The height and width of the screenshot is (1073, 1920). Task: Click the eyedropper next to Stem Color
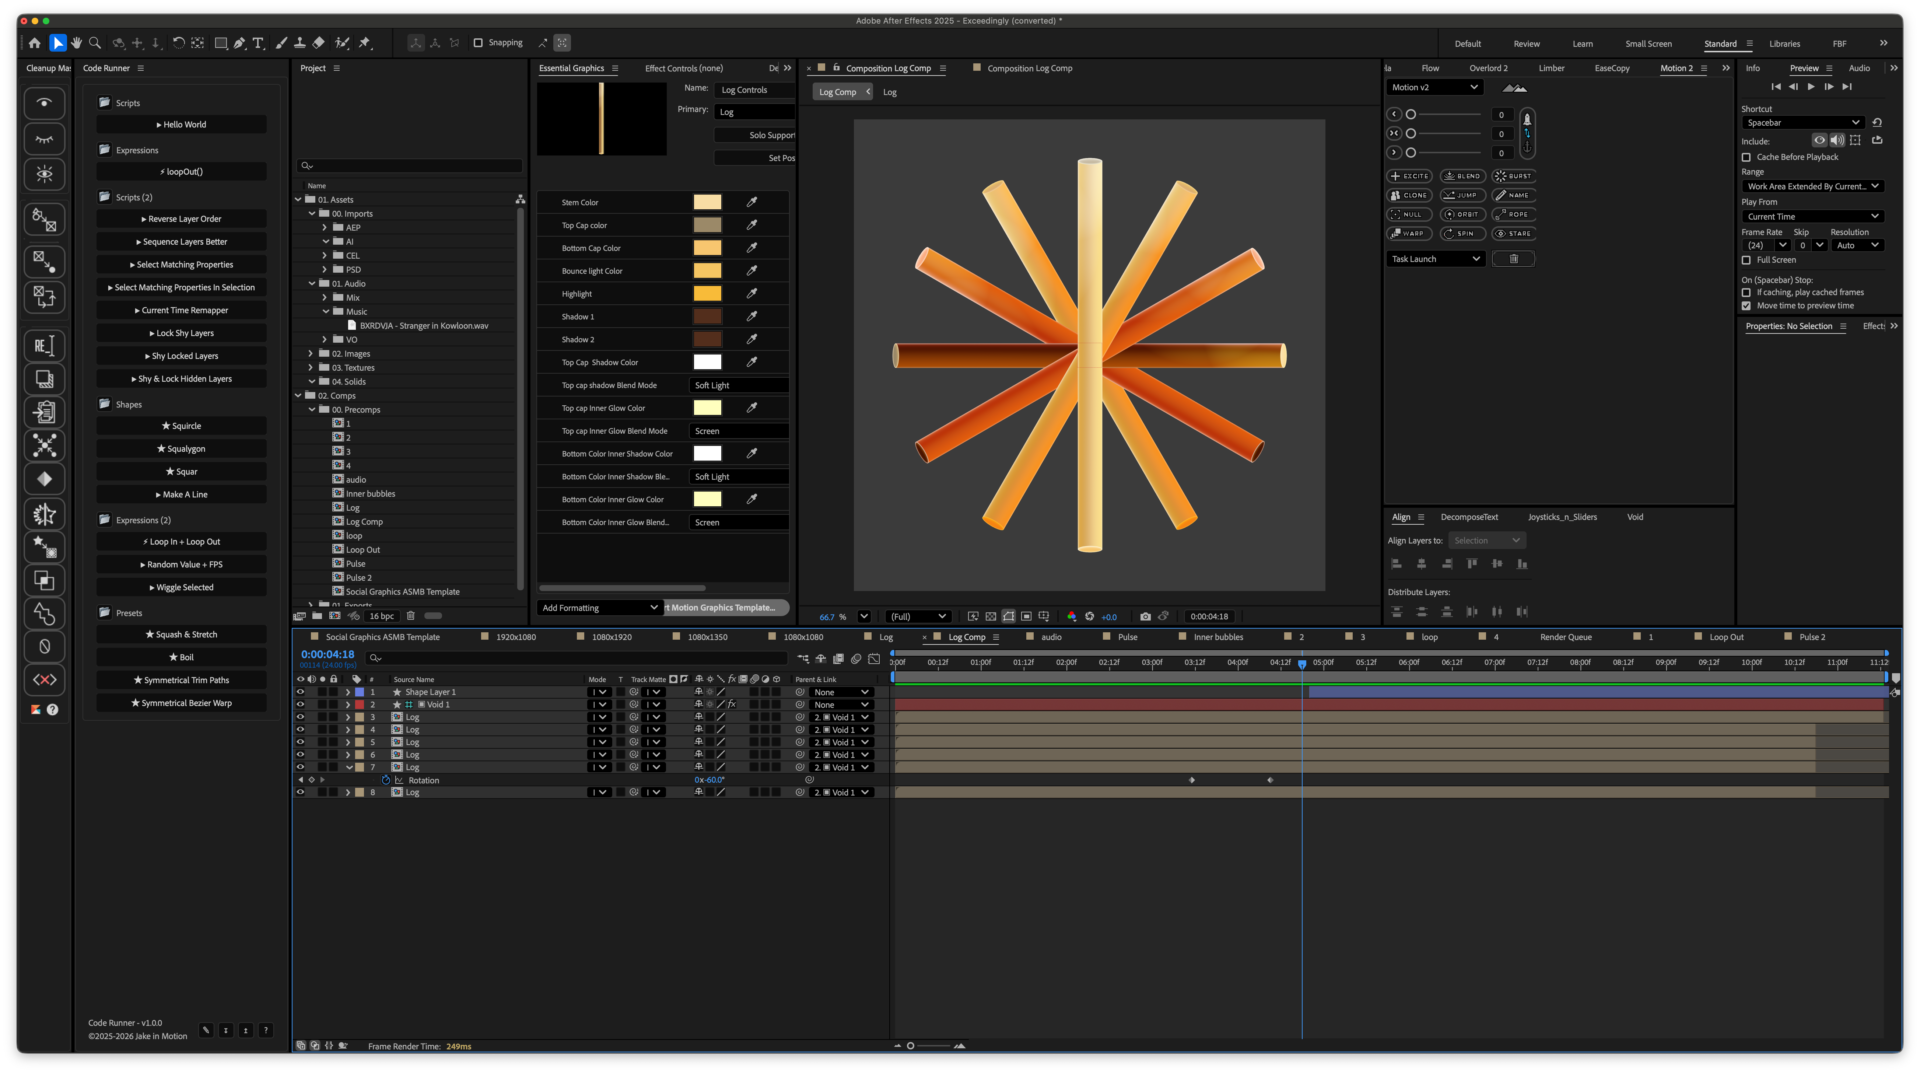pyautogui.click(x=752, y=202)
